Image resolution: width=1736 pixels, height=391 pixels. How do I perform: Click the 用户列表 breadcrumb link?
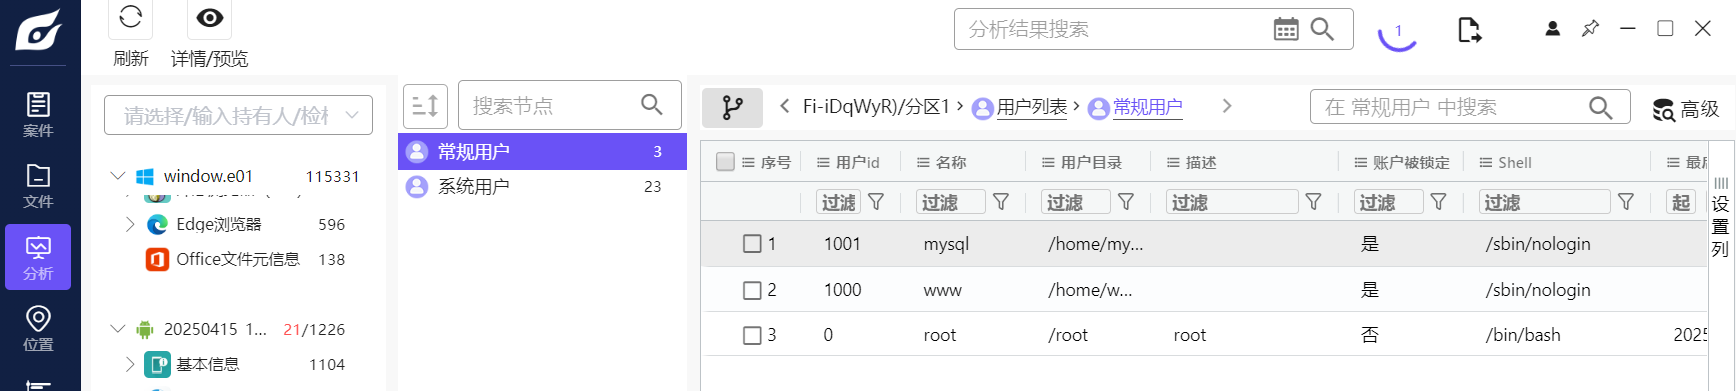[1031, 107]
